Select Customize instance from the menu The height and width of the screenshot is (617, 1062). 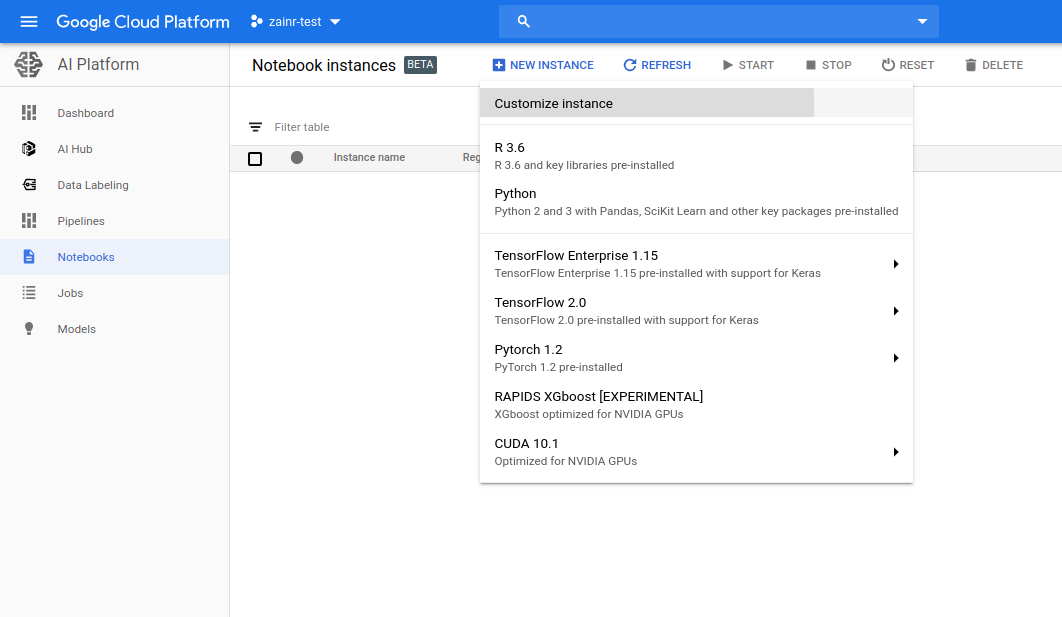tap(553, 102)
